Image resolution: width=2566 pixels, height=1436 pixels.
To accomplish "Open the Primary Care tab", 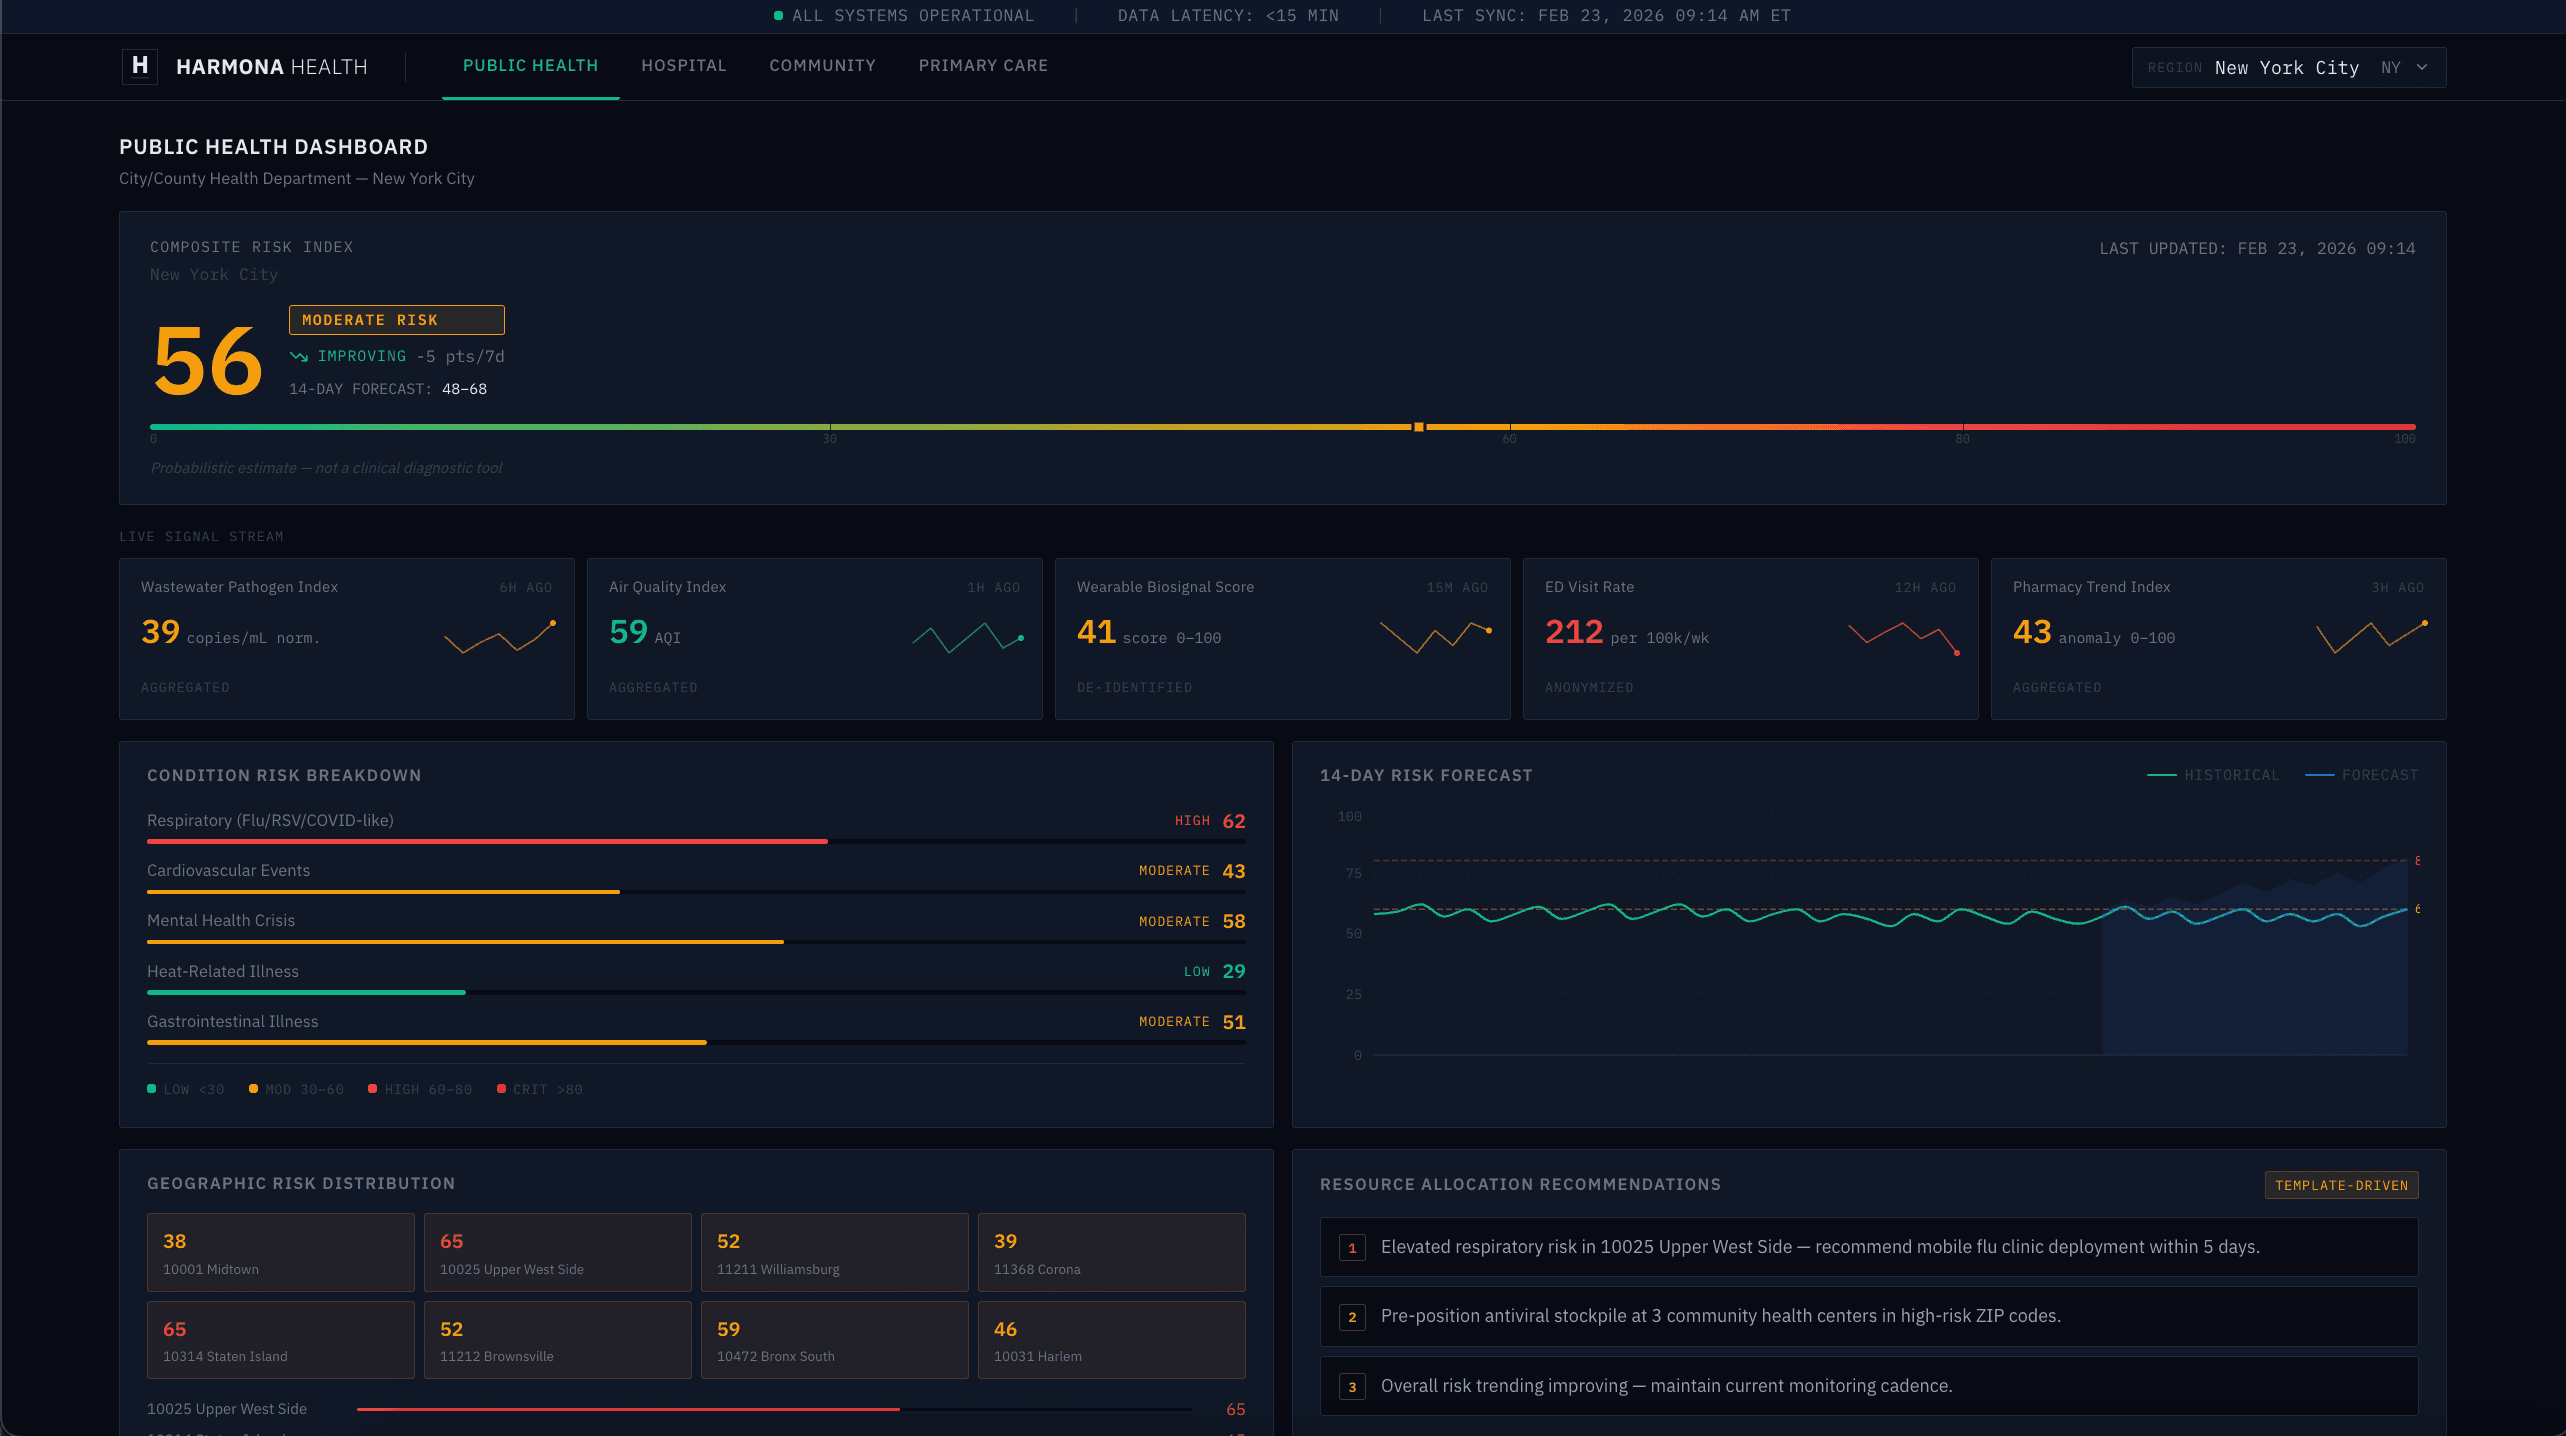I will click(x=983, y=66).
